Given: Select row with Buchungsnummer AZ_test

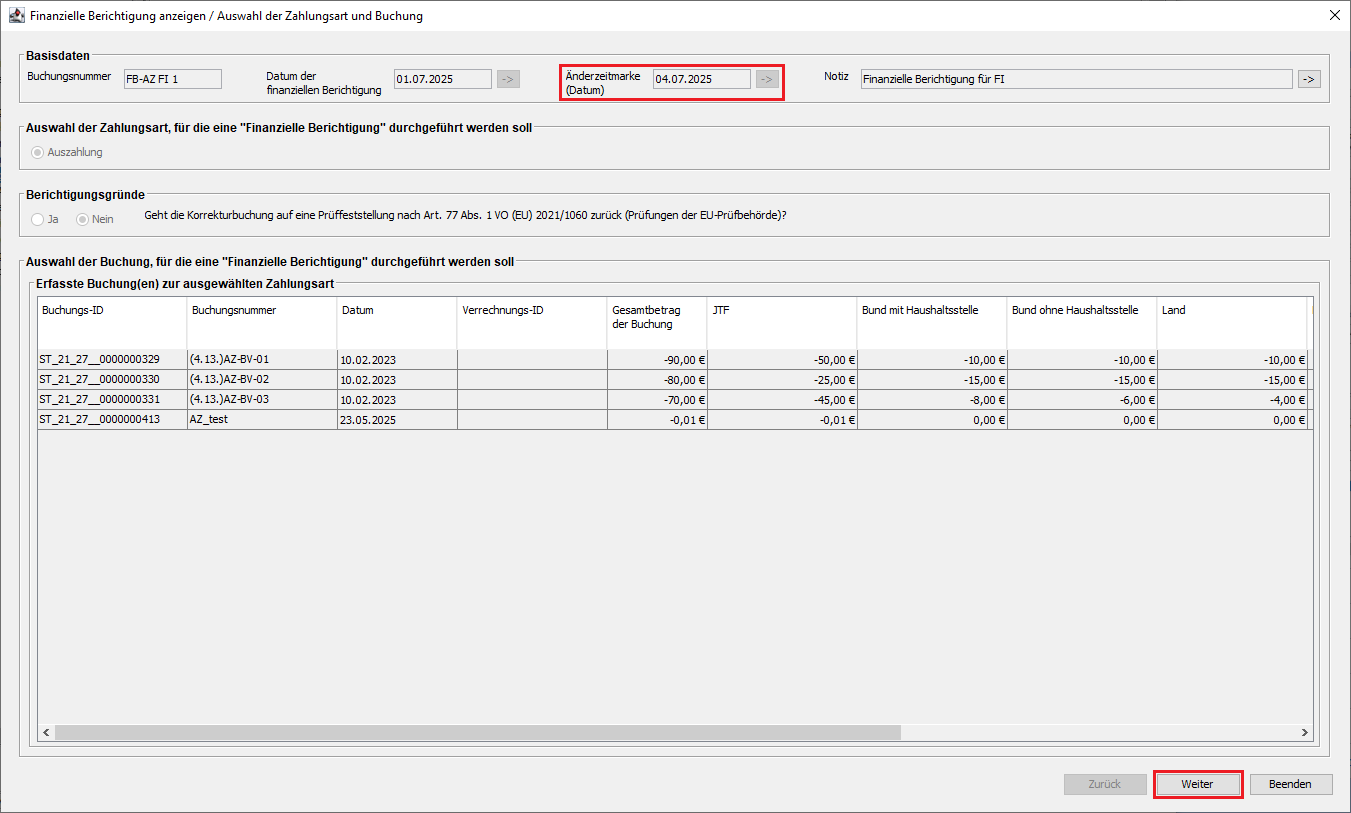Looking at the screenshot, I should (262, 420).
